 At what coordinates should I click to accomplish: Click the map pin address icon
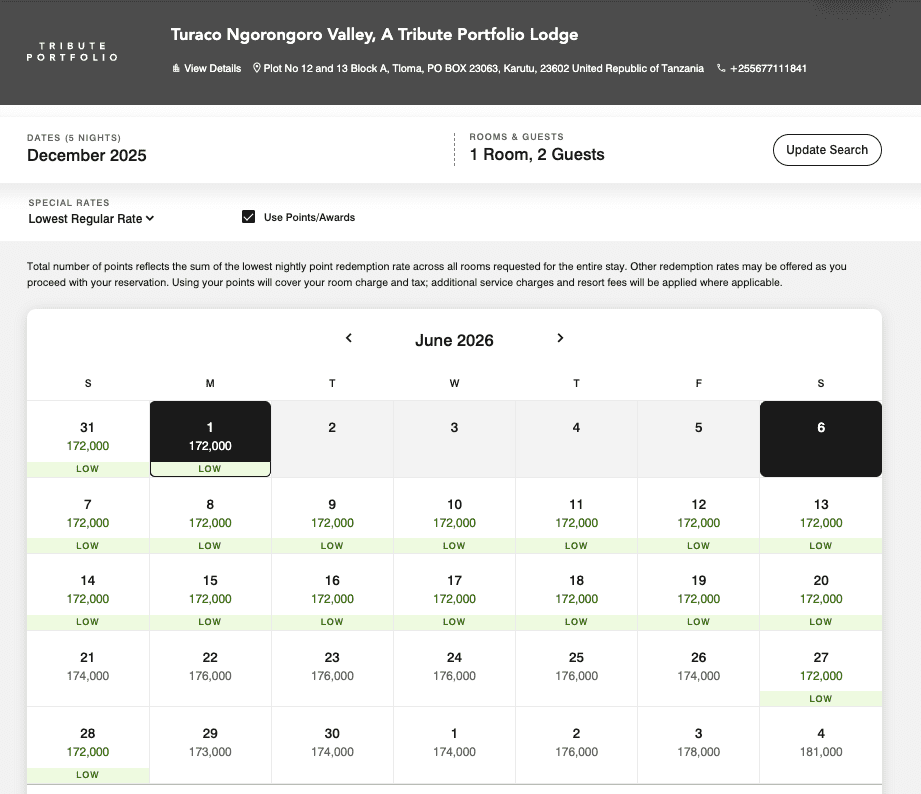pyautogui.click(x=257, y=69)
